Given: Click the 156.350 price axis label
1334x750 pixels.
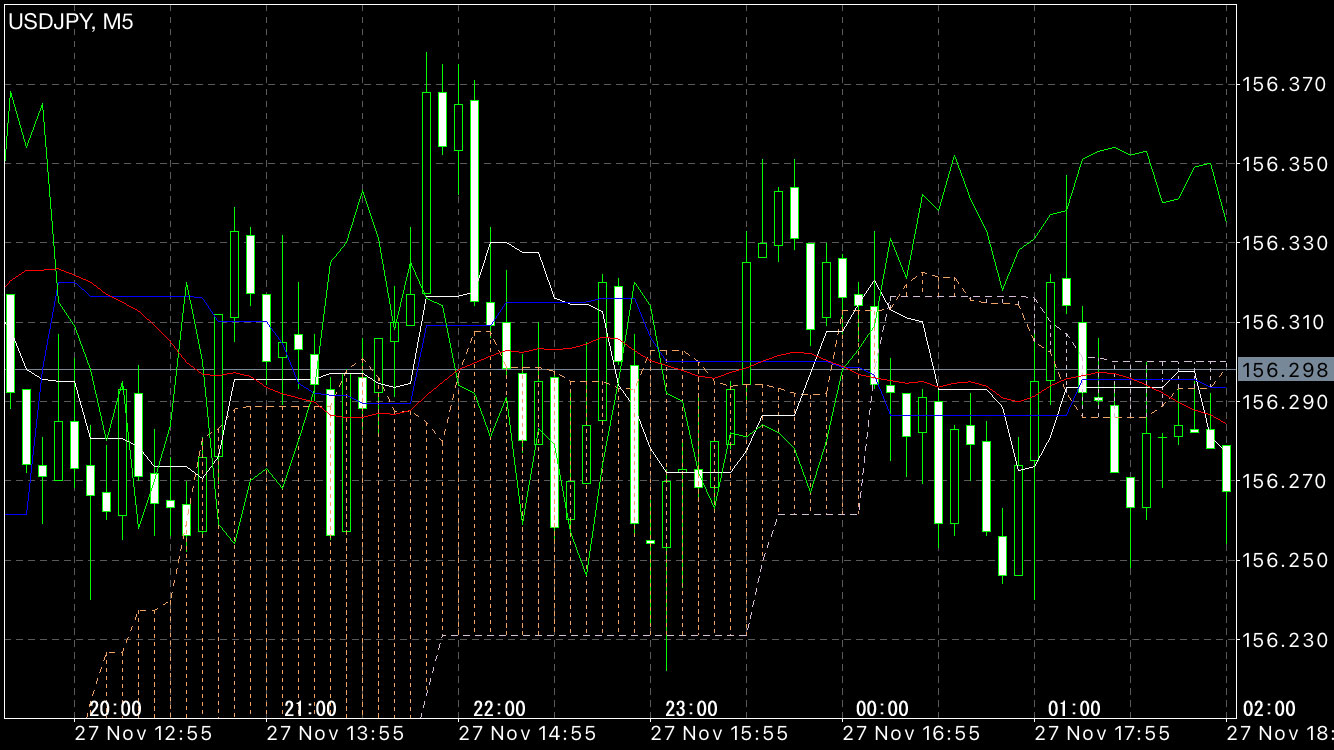Looking at the screenshot, I should tap(1284, 164).
